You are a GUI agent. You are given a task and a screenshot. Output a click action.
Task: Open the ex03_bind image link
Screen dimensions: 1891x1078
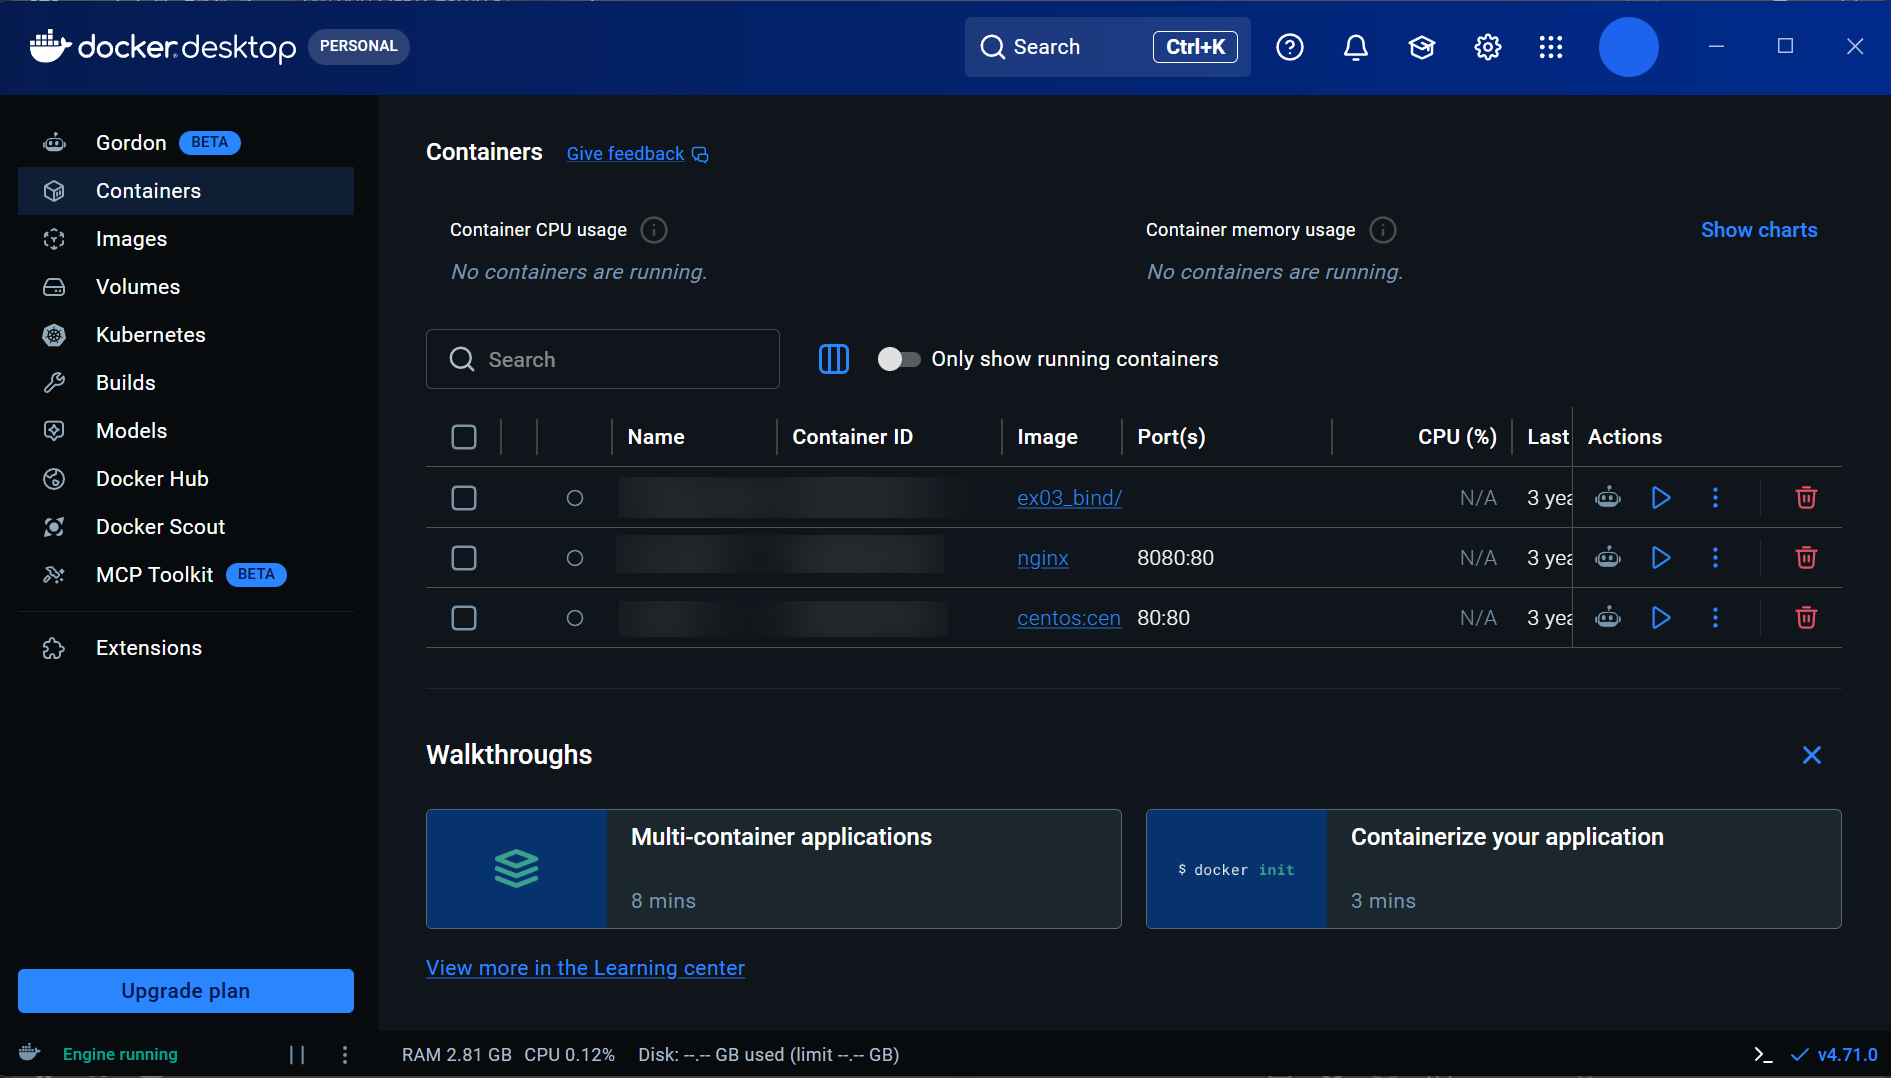1069,498
